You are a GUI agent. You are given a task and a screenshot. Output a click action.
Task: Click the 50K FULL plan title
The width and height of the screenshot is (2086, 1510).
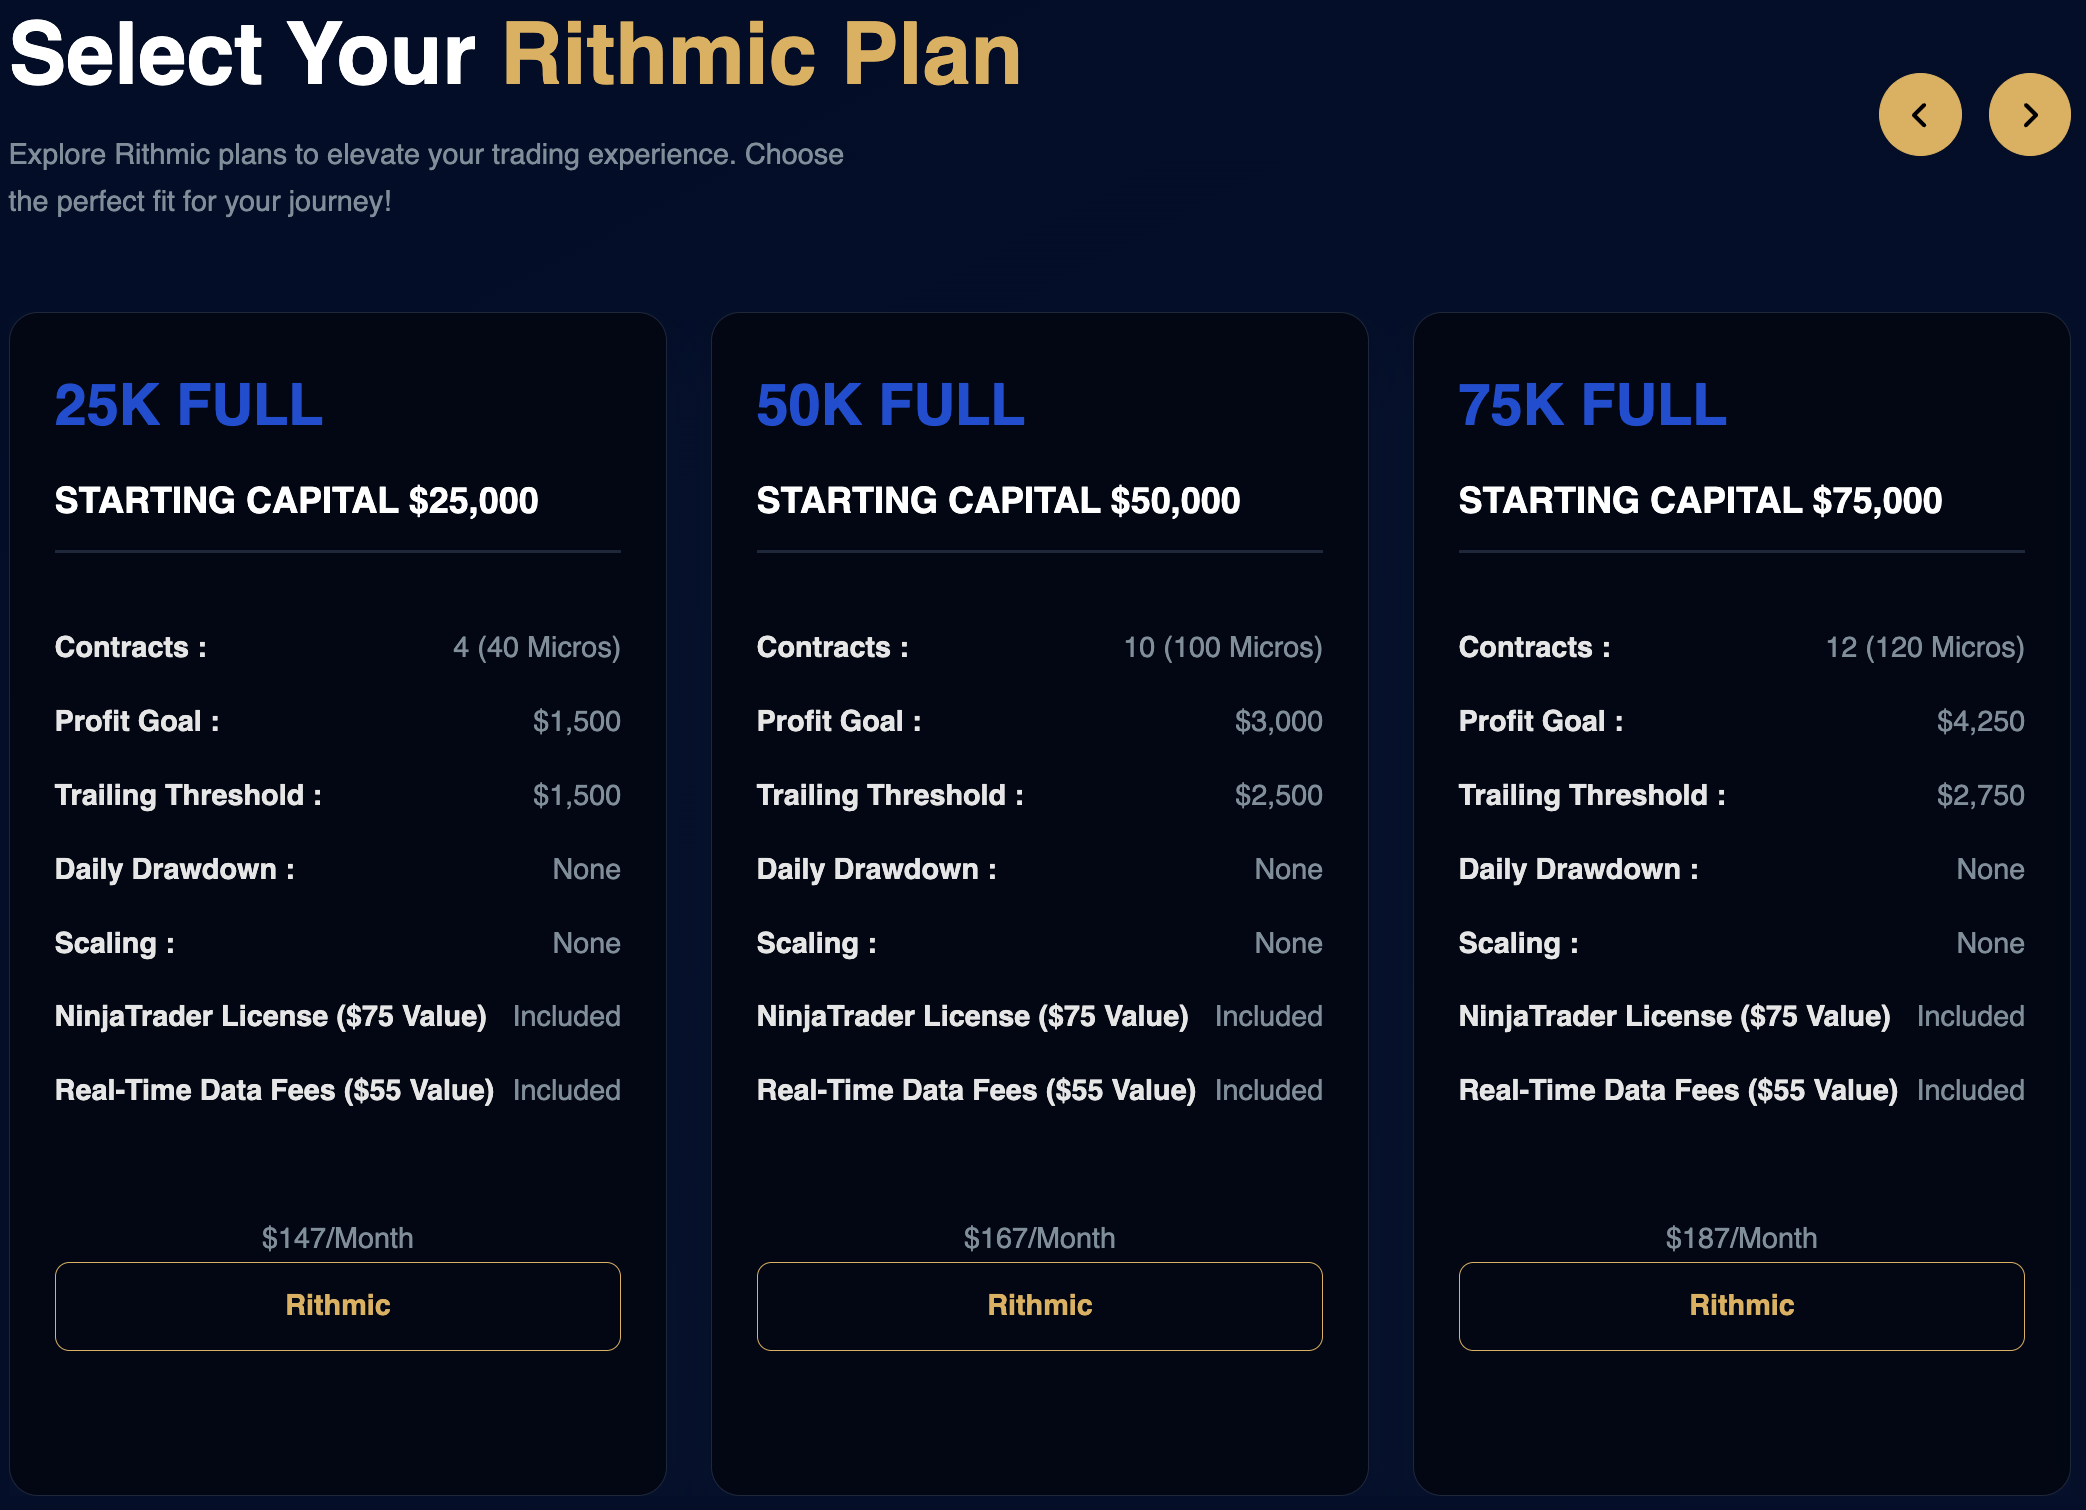pyautogui.click(x=891, y=405)
